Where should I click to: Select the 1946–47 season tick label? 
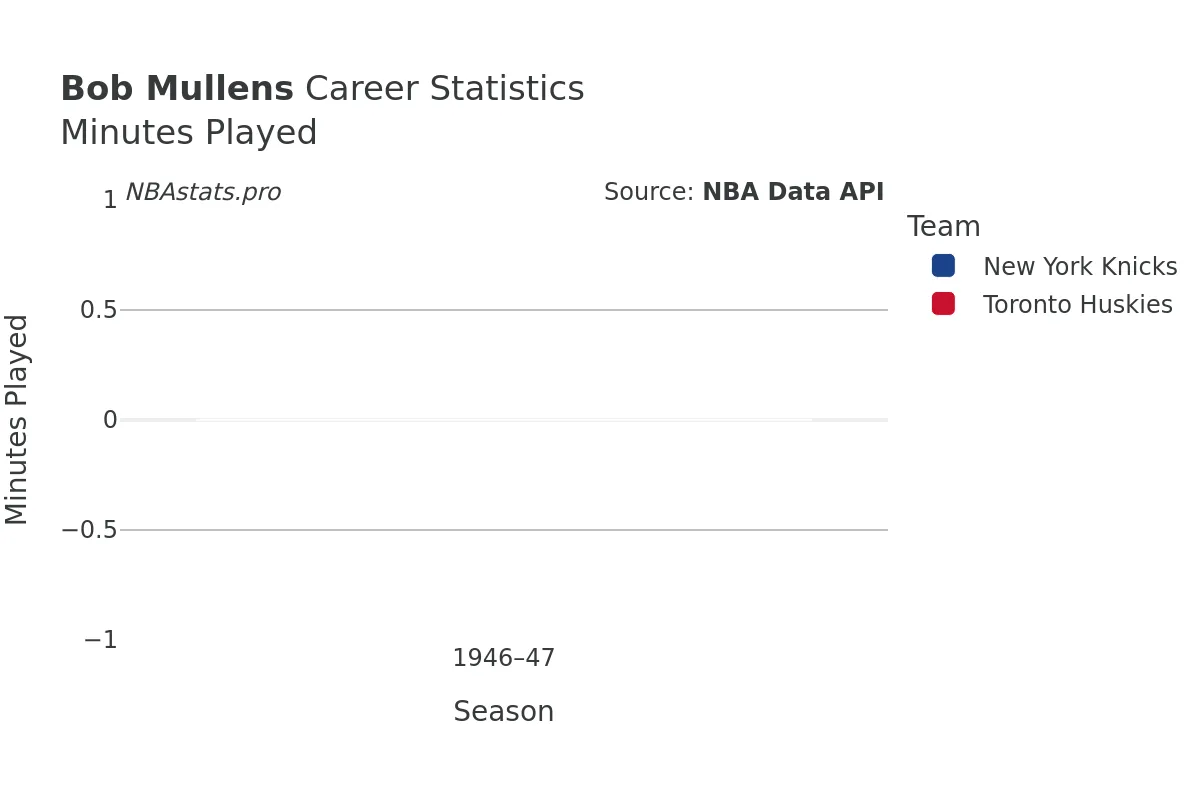click(503, 658)
